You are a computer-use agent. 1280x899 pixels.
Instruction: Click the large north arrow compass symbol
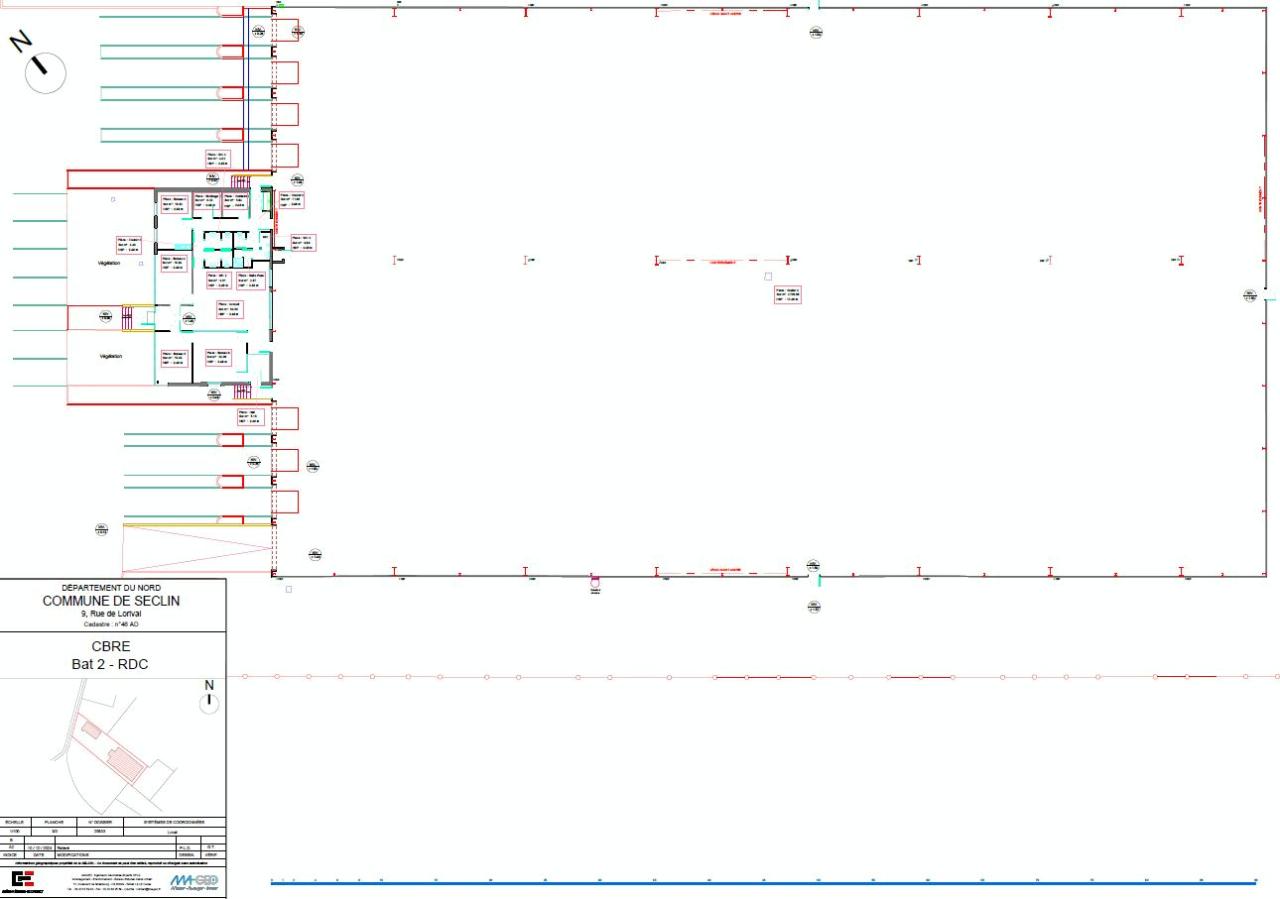coord(43,71)
